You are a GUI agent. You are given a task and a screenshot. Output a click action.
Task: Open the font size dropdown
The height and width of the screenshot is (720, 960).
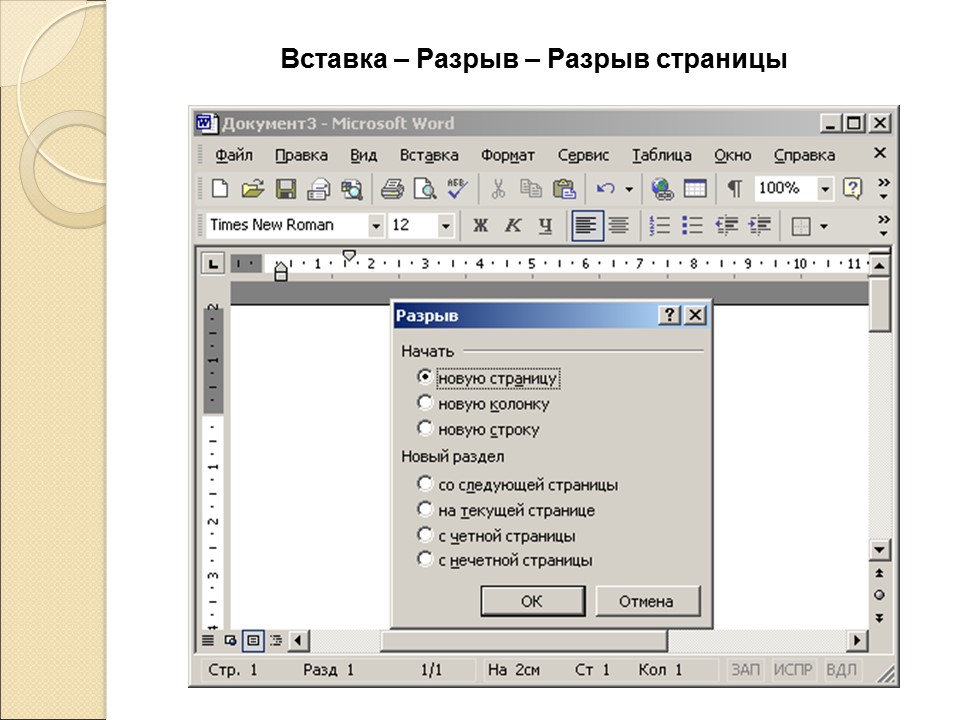445,225
